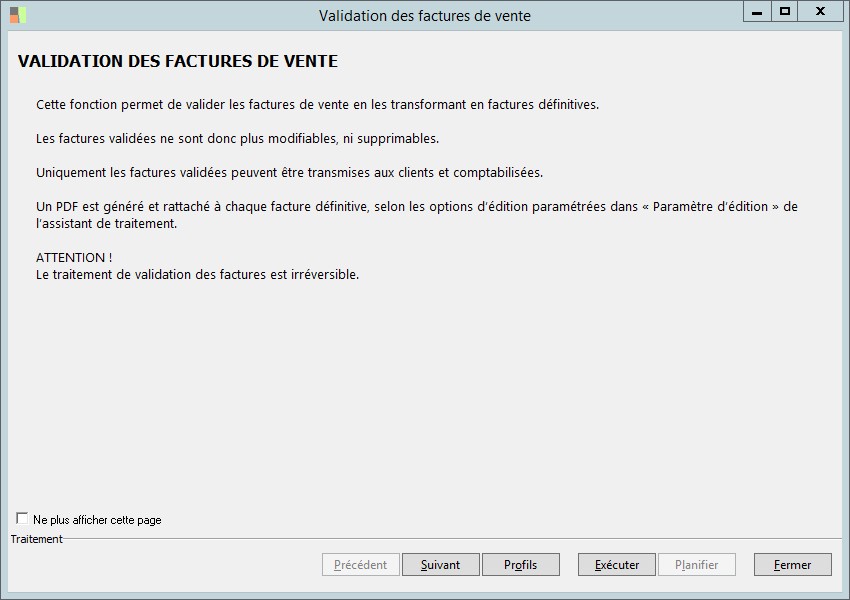Click the greyed-out Précédent button

[361, 565]
